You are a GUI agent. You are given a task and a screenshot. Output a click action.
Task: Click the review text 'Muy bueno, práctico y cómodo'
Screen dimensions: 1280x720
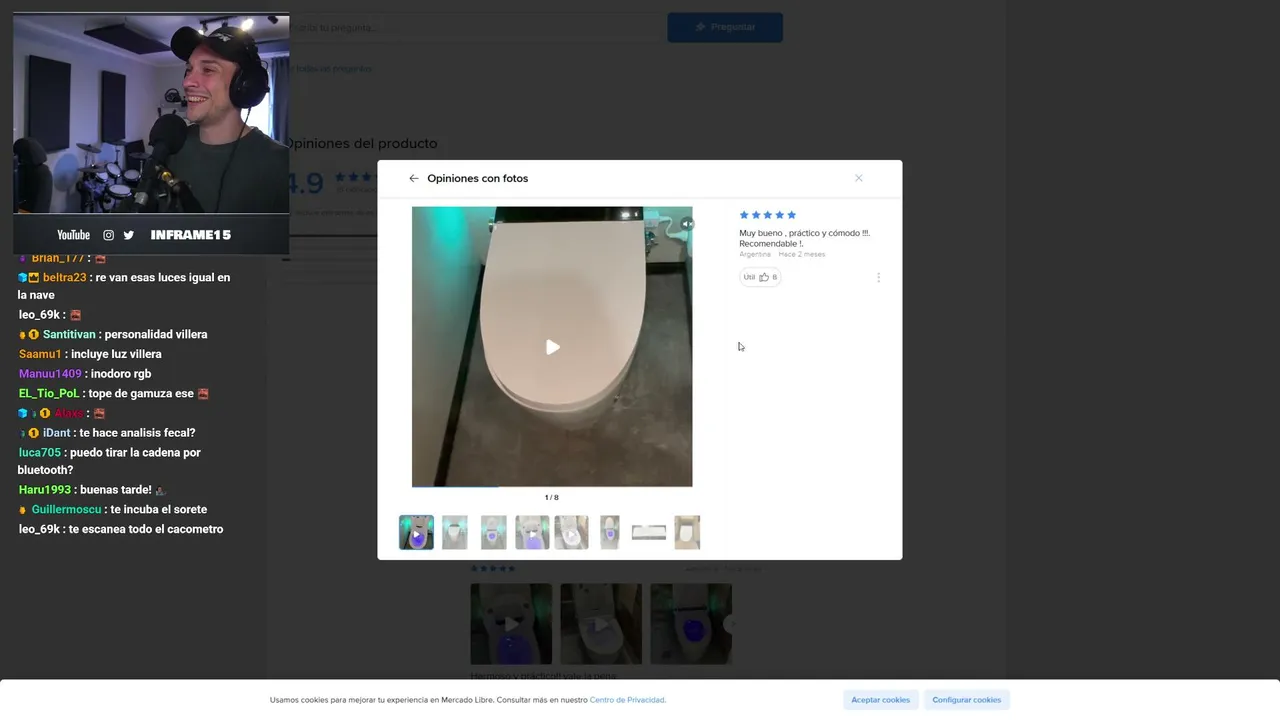[804, 238]
